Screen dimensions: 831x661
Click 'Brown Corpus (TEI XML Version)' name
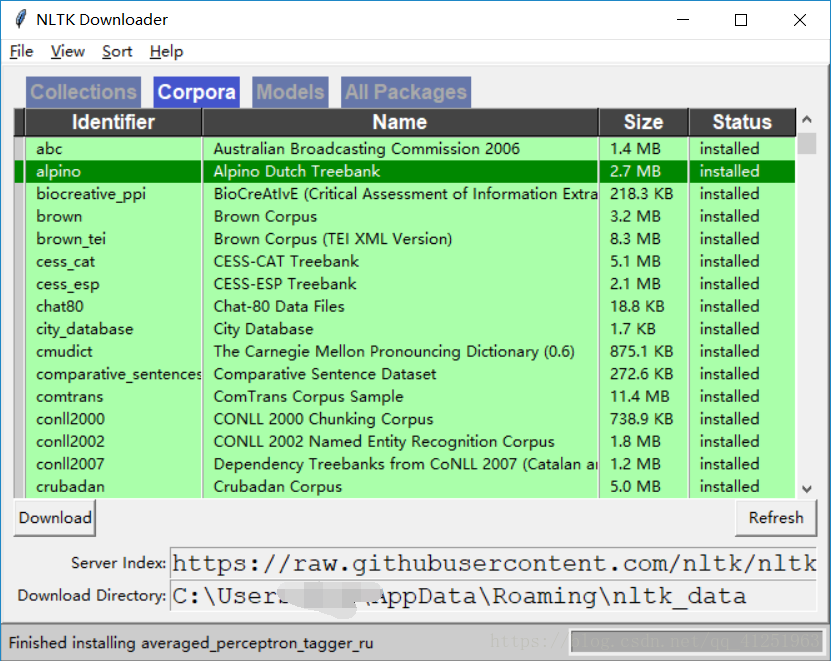[x=332, y=239]
